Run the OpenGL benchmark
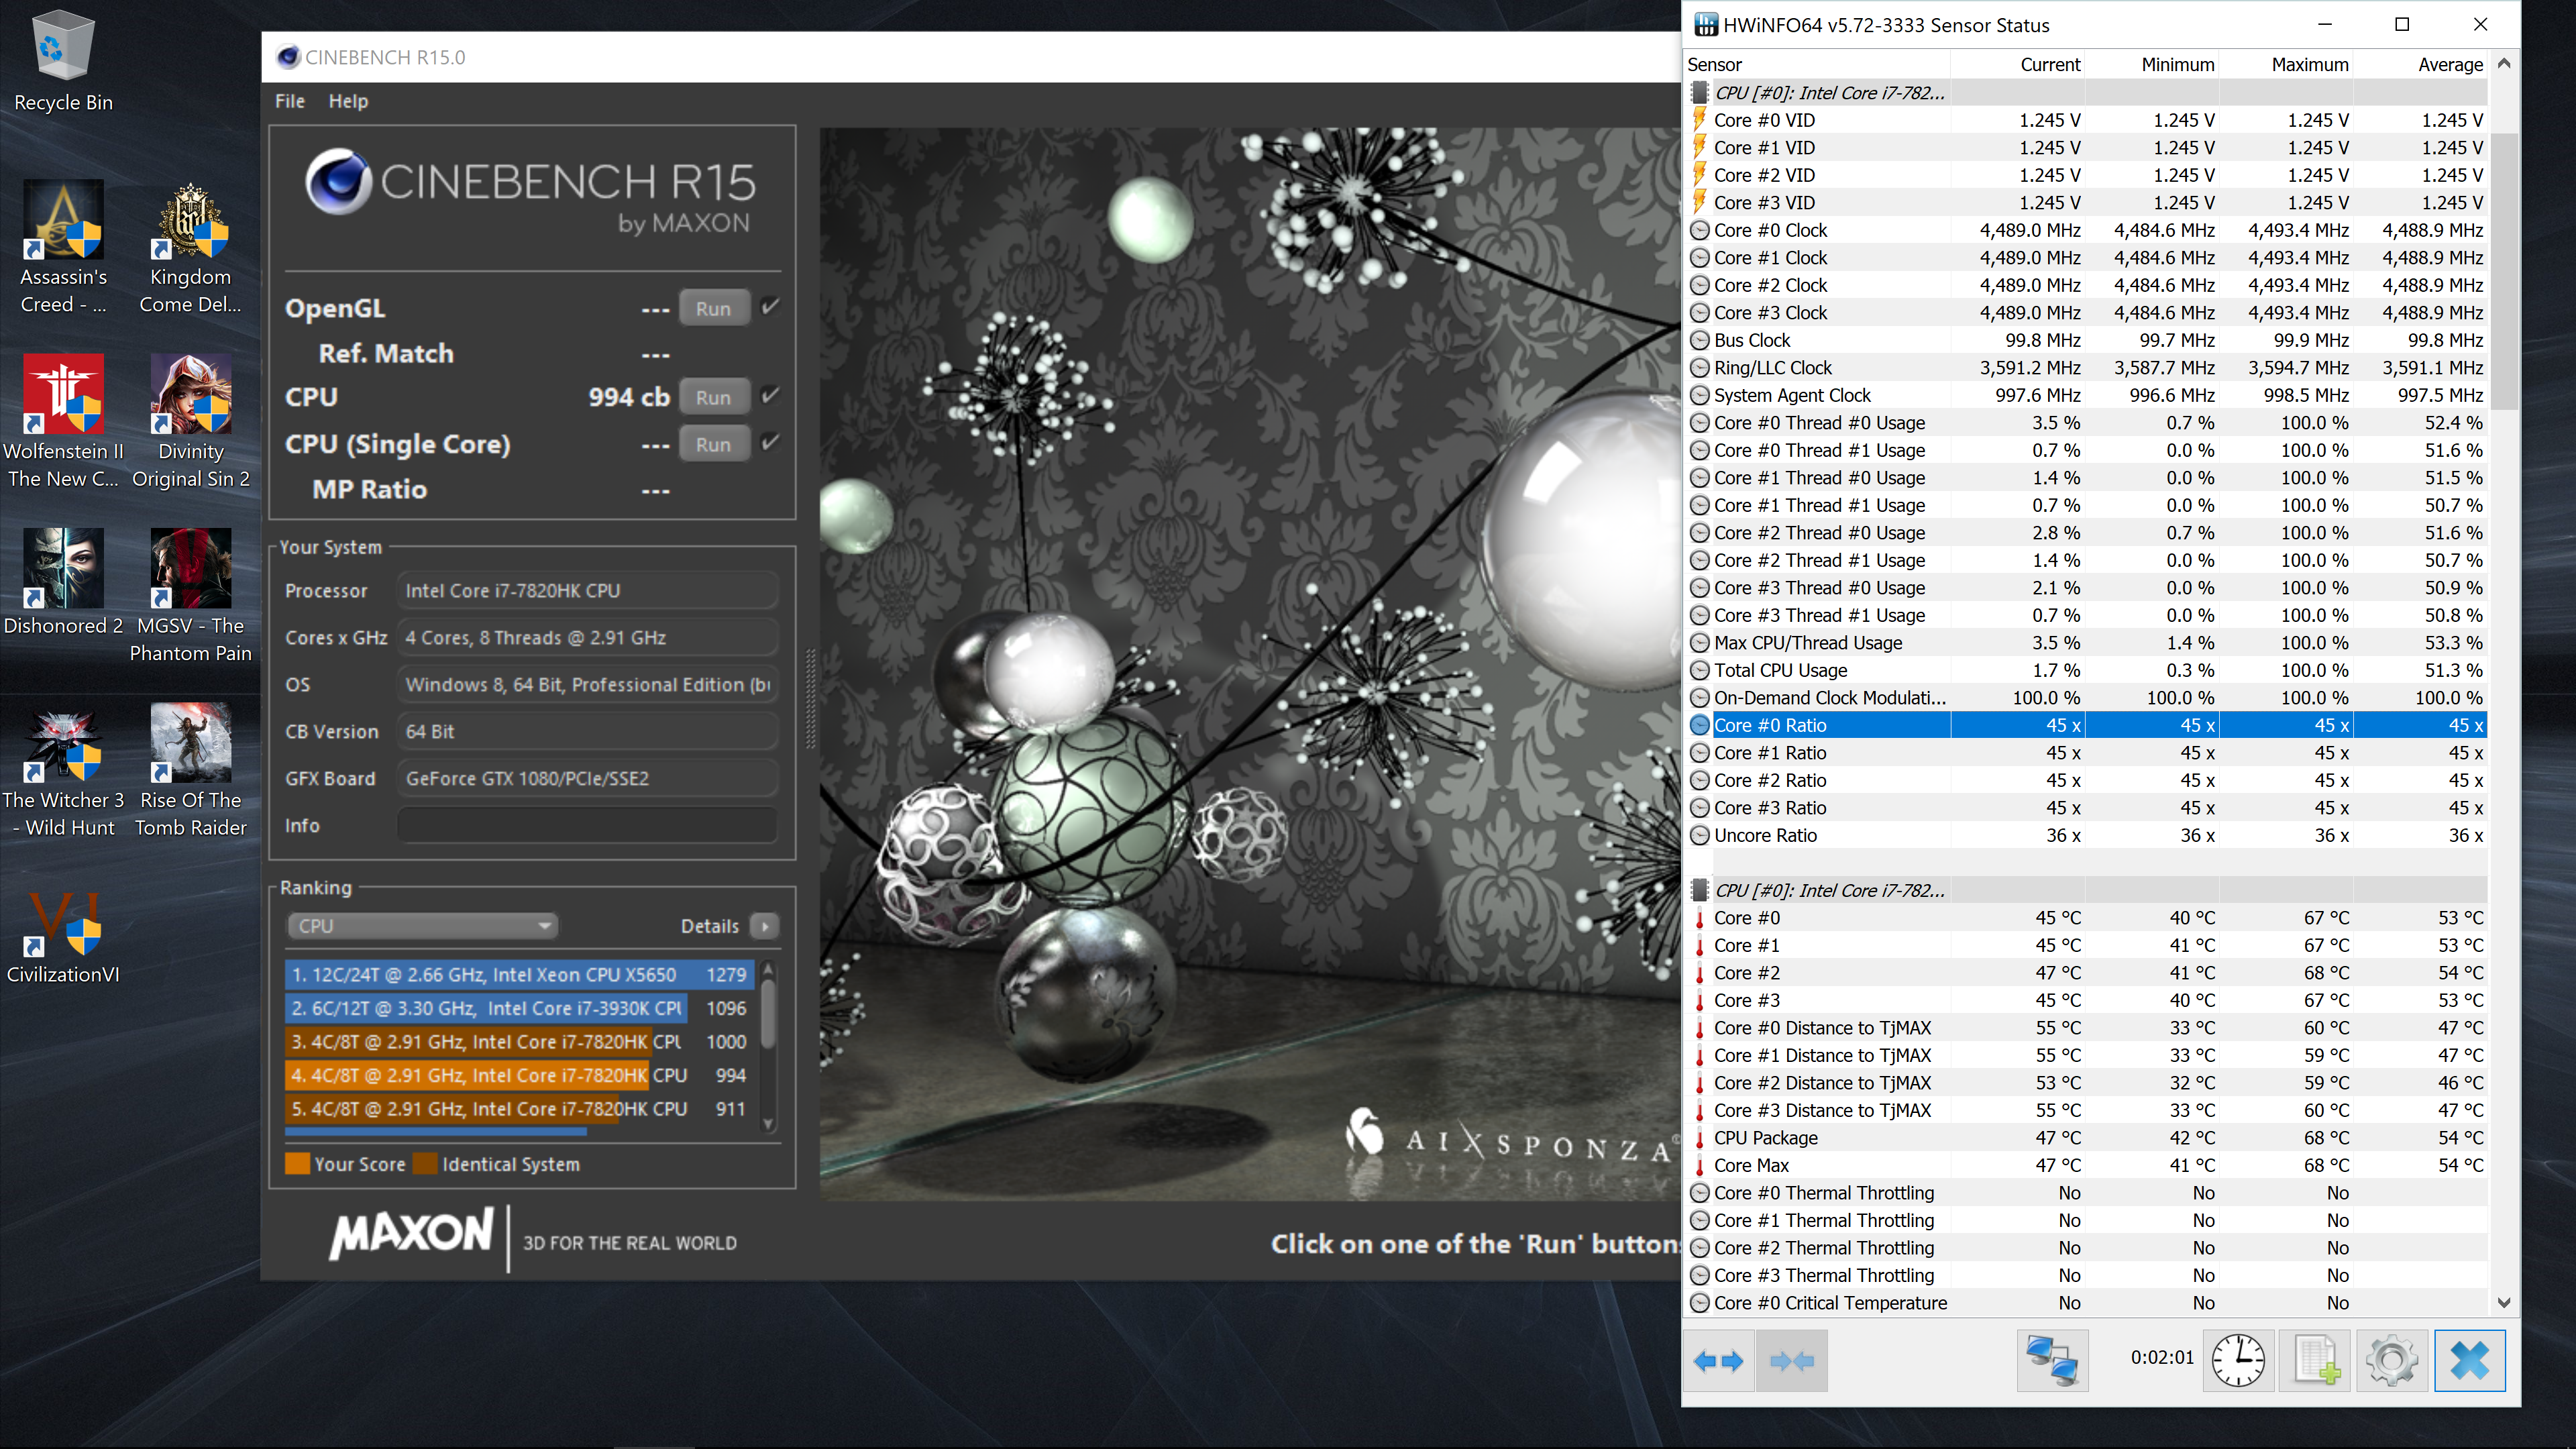The width and height of the screenshot is (2576, 1449). 714,308
